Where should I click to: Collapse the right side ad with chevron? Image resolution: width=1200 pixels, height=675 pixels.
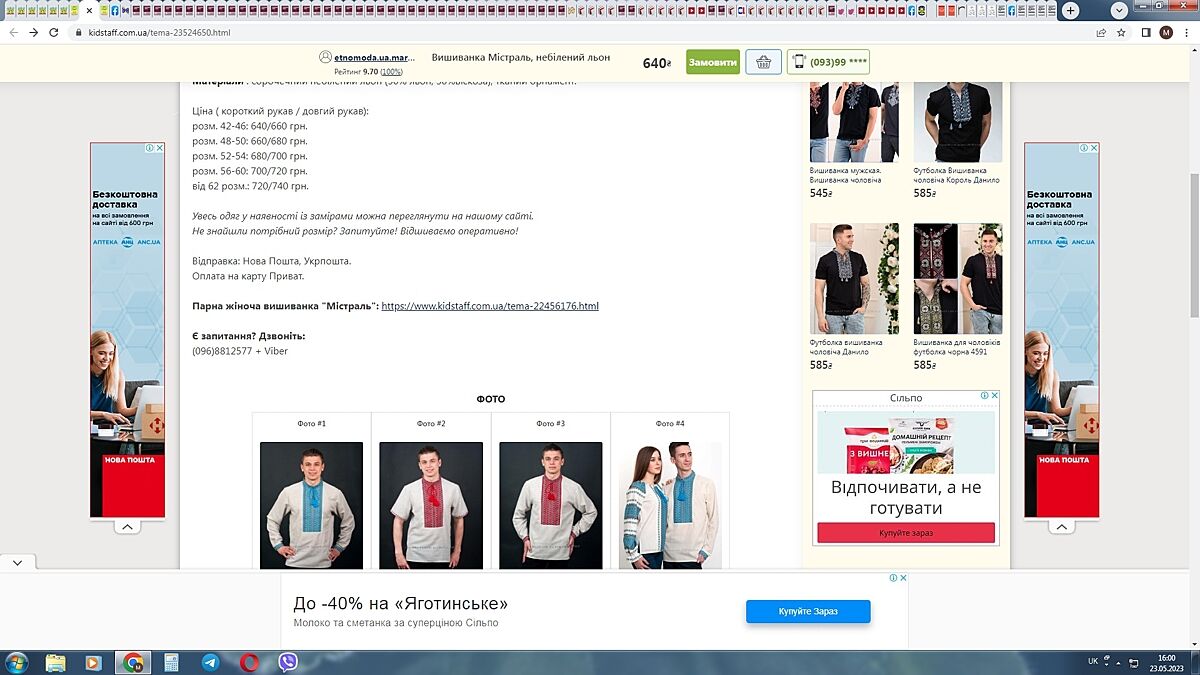(1061, 527)
